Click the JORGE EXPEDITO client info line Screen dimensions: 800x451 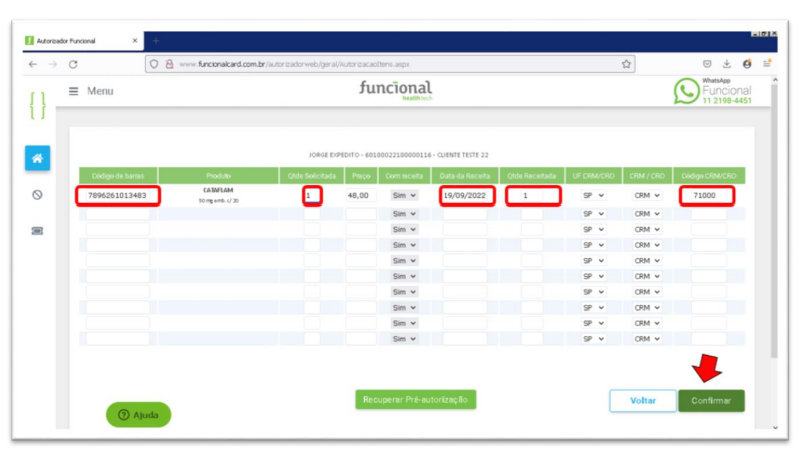(398, 155)
